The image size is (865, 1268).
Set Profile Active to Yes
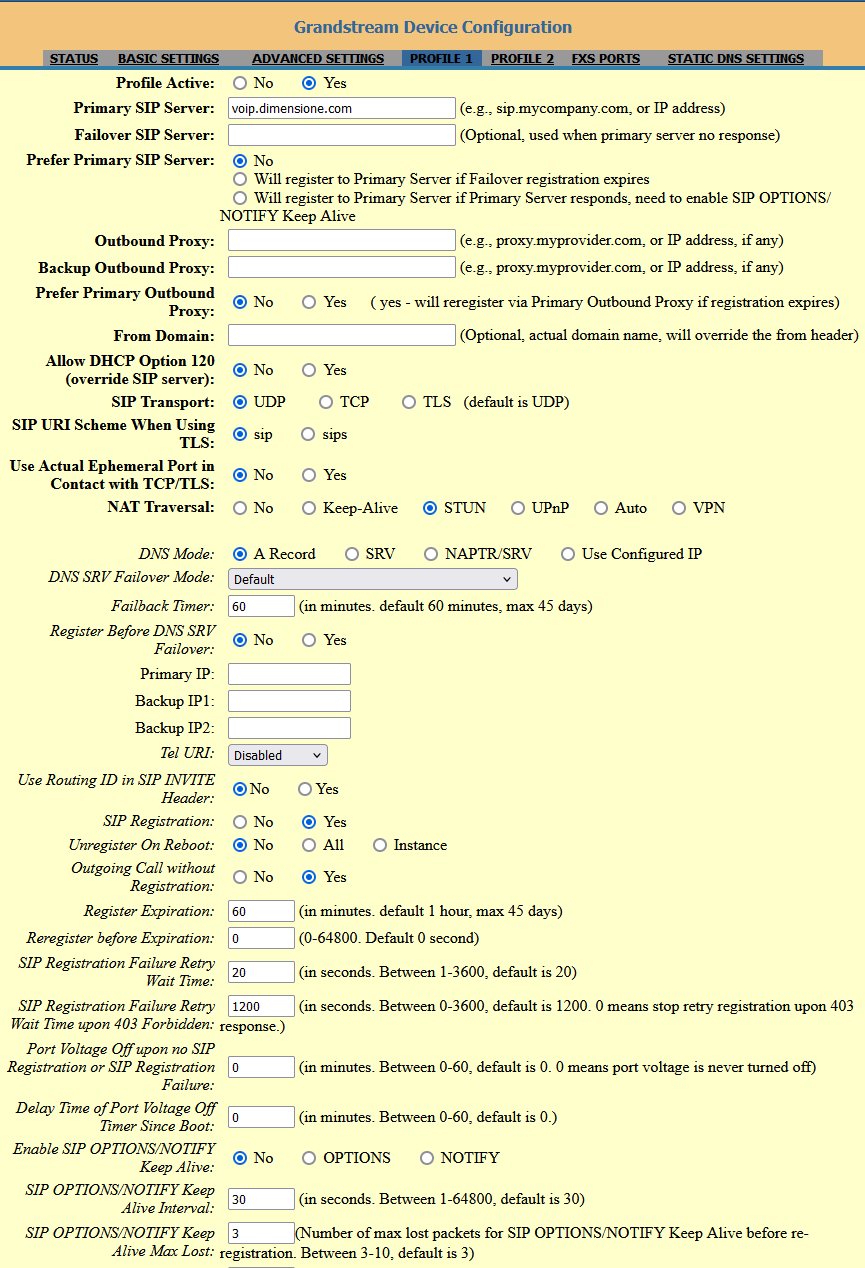pyautogui.click(x=310, y=83)
